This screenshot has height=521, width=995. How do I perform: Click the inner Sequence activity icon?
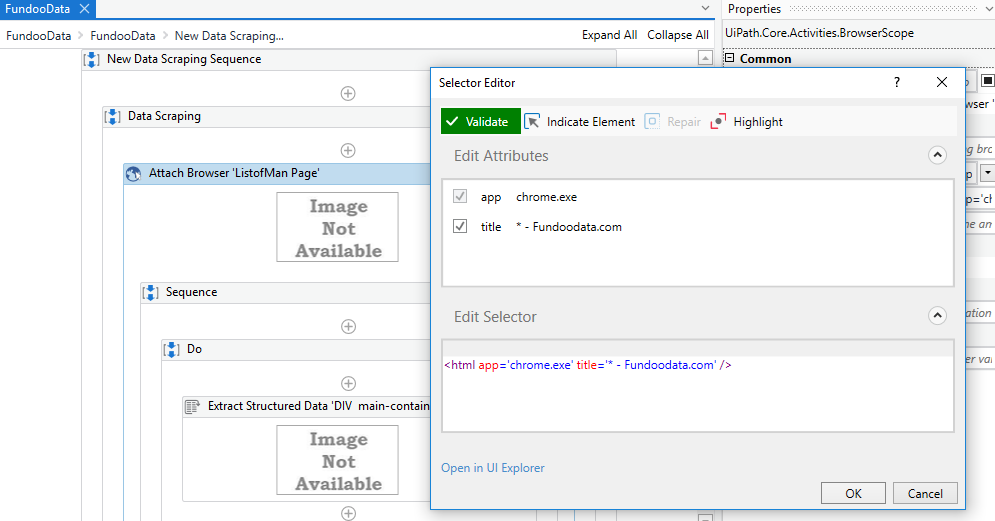(x=150, y=293)
